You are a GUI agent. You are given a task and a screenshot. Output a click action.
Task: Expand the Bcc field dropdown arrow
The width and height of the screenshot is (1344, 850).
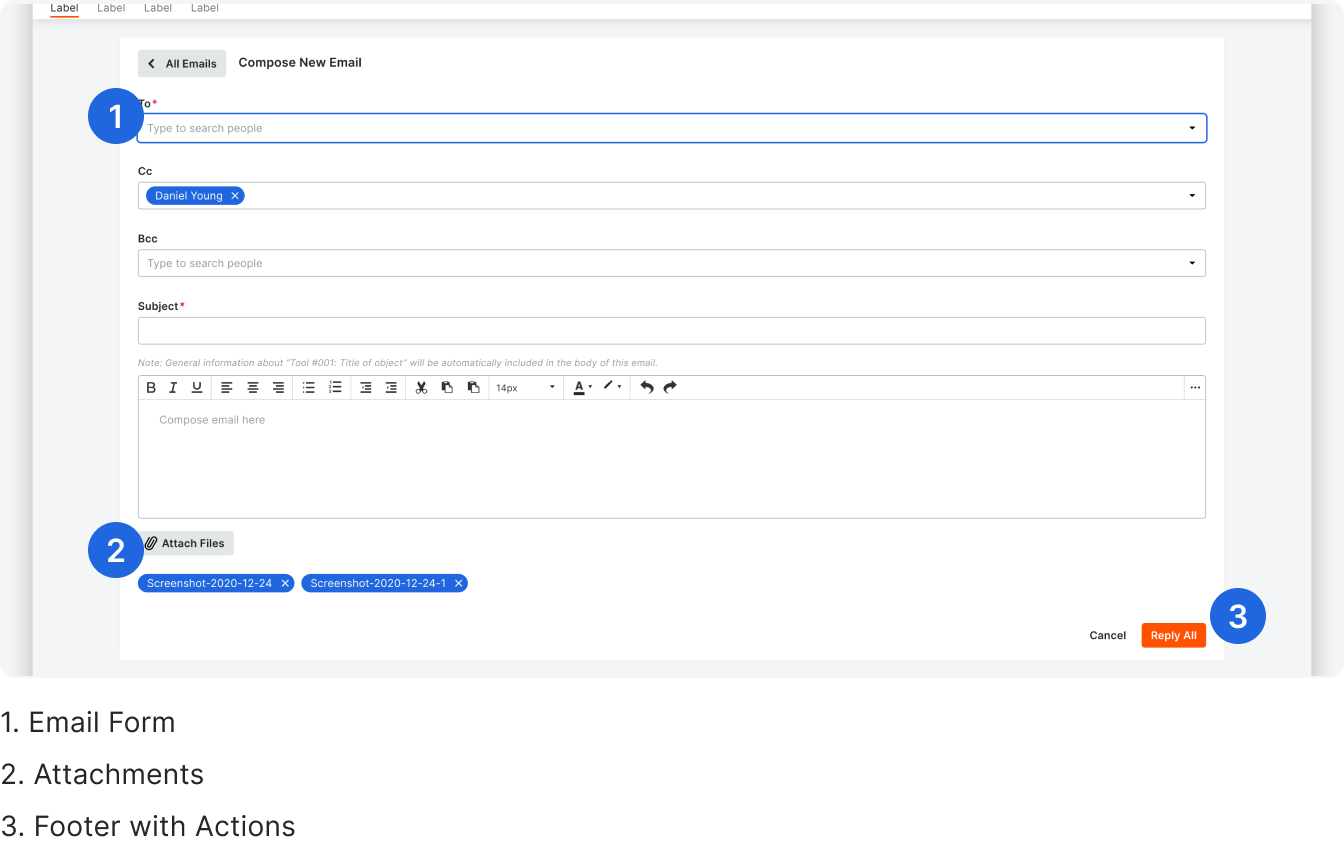[1192, 263]
